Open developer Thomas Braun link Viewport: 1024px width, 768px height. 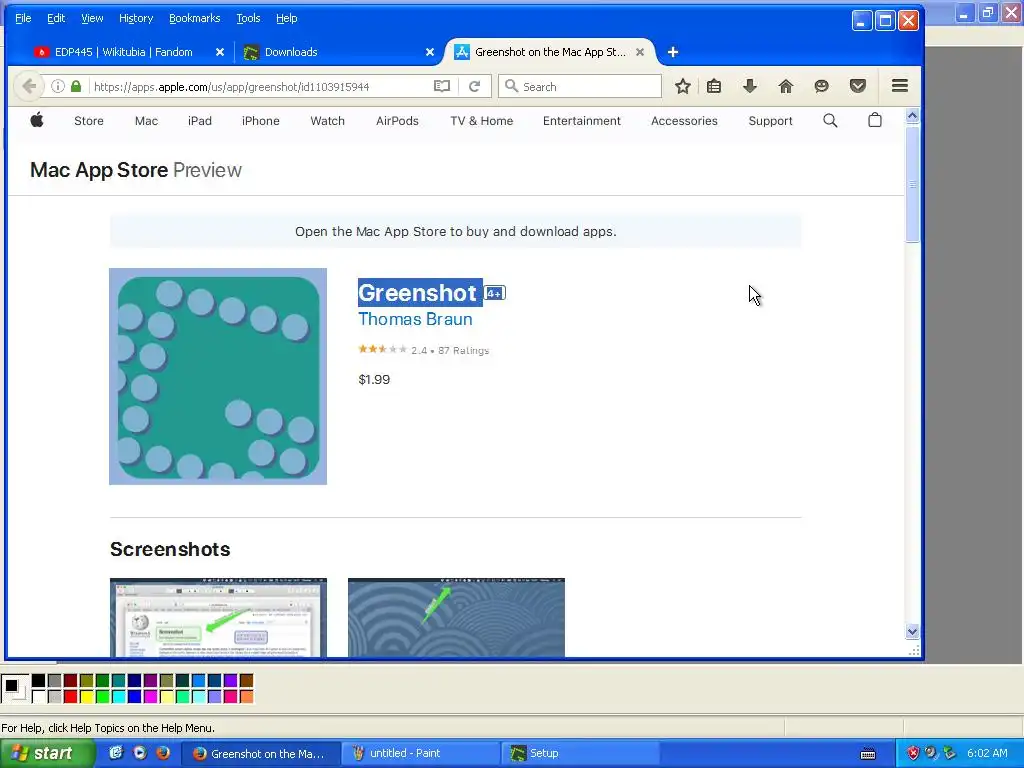click(415, 319)
